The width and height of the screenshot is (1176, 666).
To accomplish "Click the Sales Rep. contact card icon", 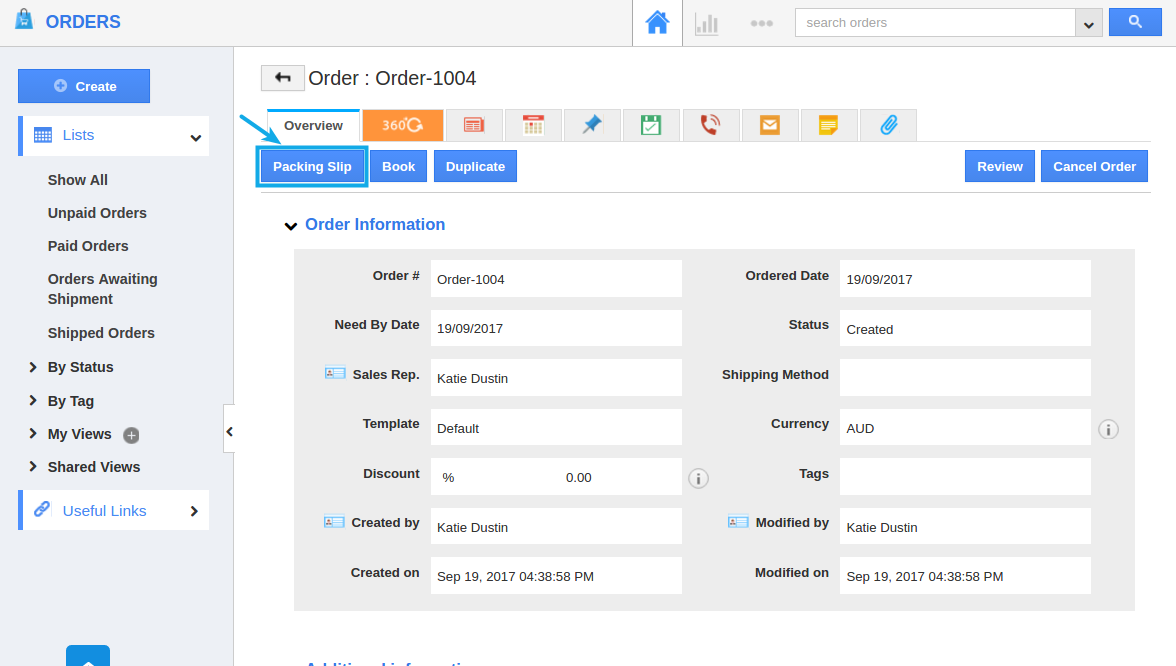I will pos(335,373).
